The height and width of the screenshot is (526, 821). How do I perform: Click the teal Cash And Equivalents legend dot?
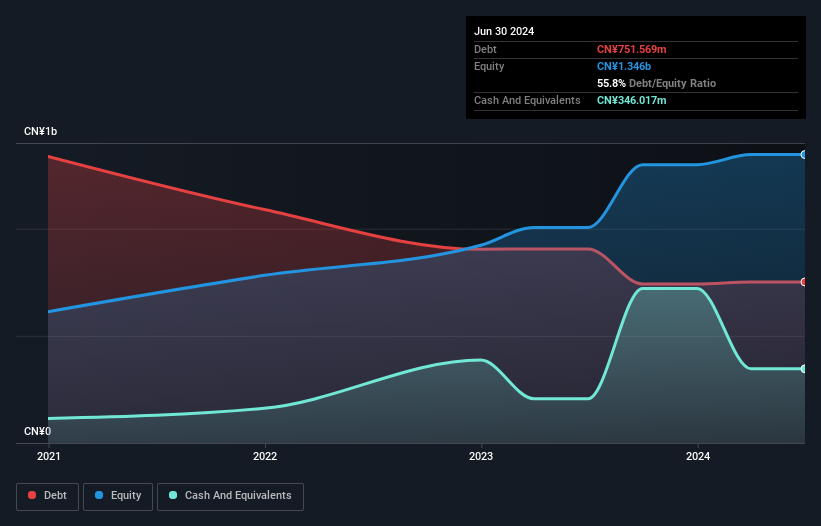pyautogui.click(x=173, y=495)
